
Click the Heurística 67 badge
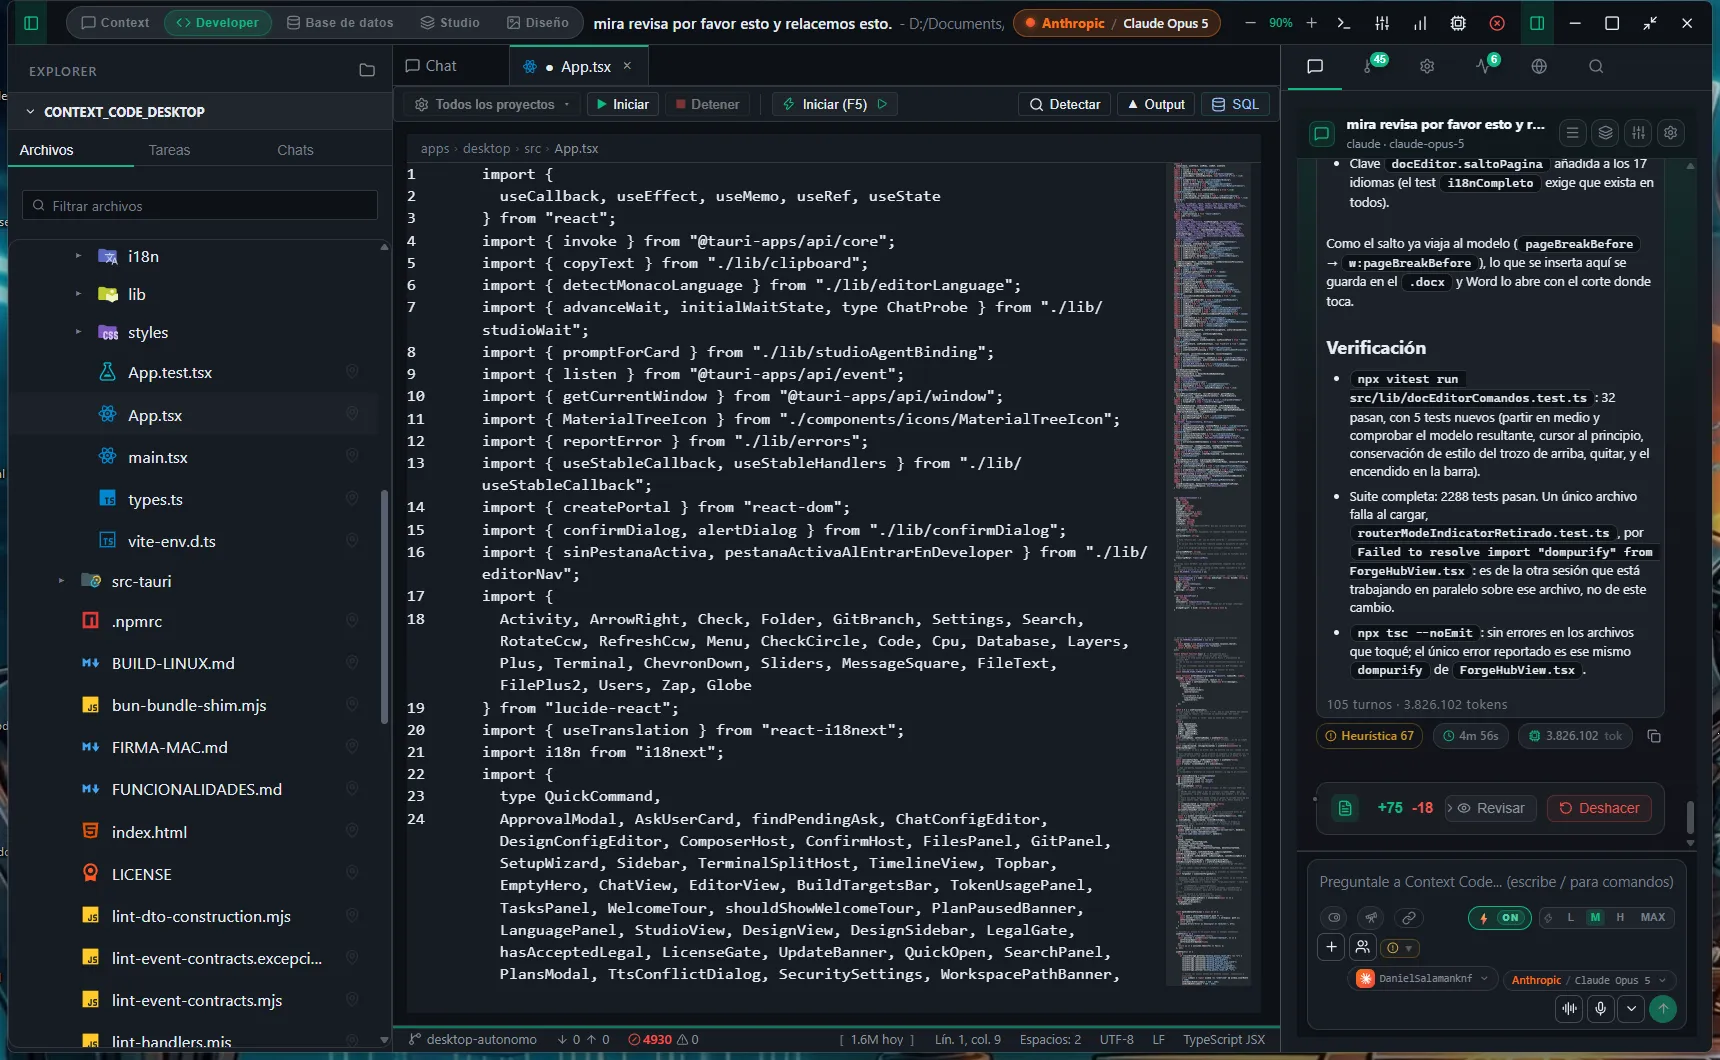pos(1369,736)
